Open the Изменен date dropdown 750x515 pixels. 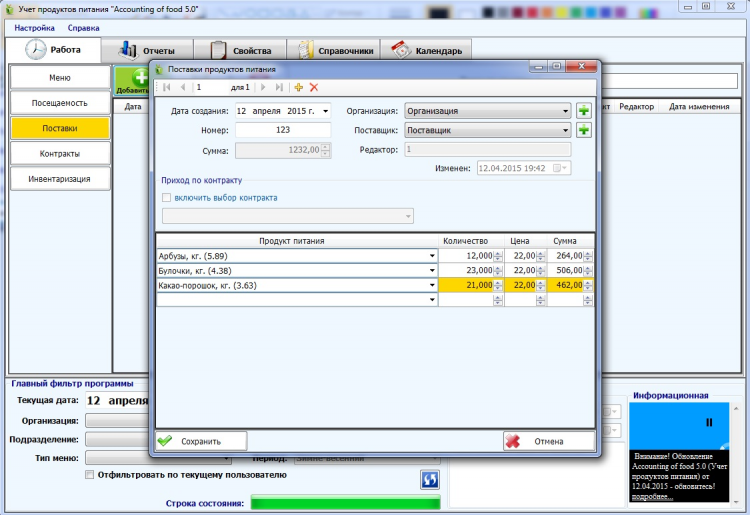click(x=560, y=168)
